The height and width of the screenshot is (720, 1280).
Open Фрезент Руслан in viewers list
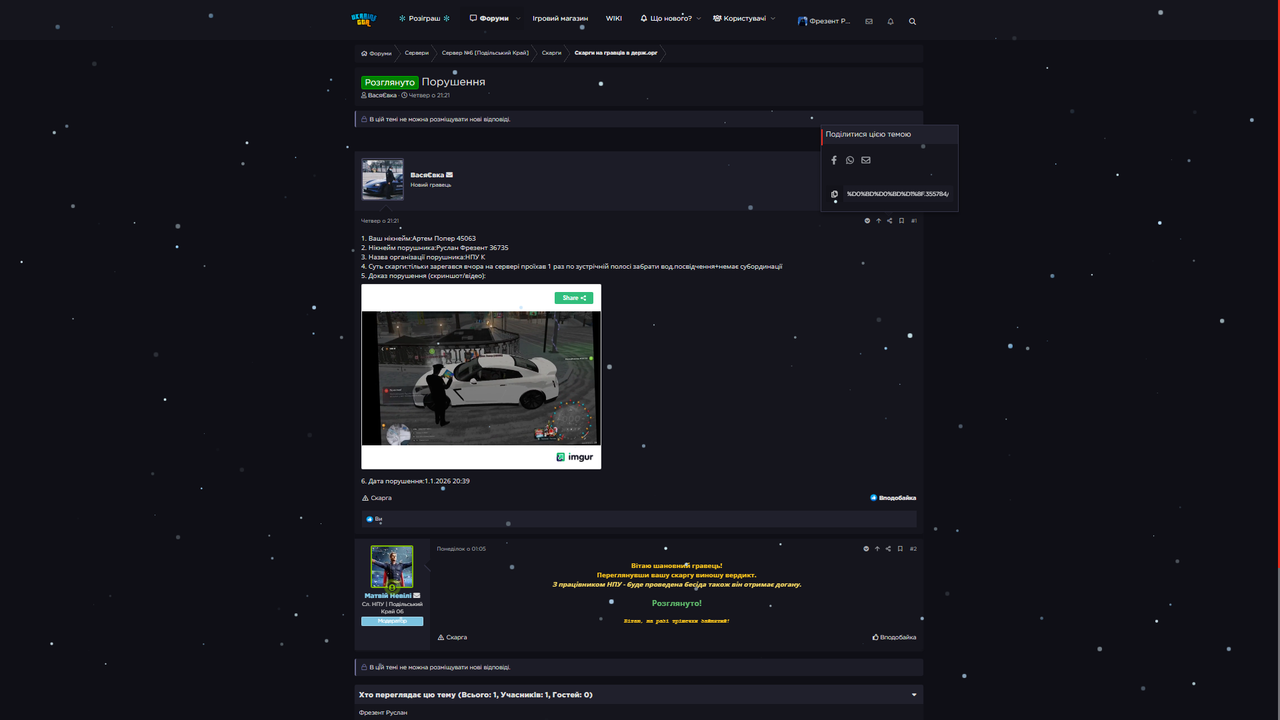pos(383,713)
